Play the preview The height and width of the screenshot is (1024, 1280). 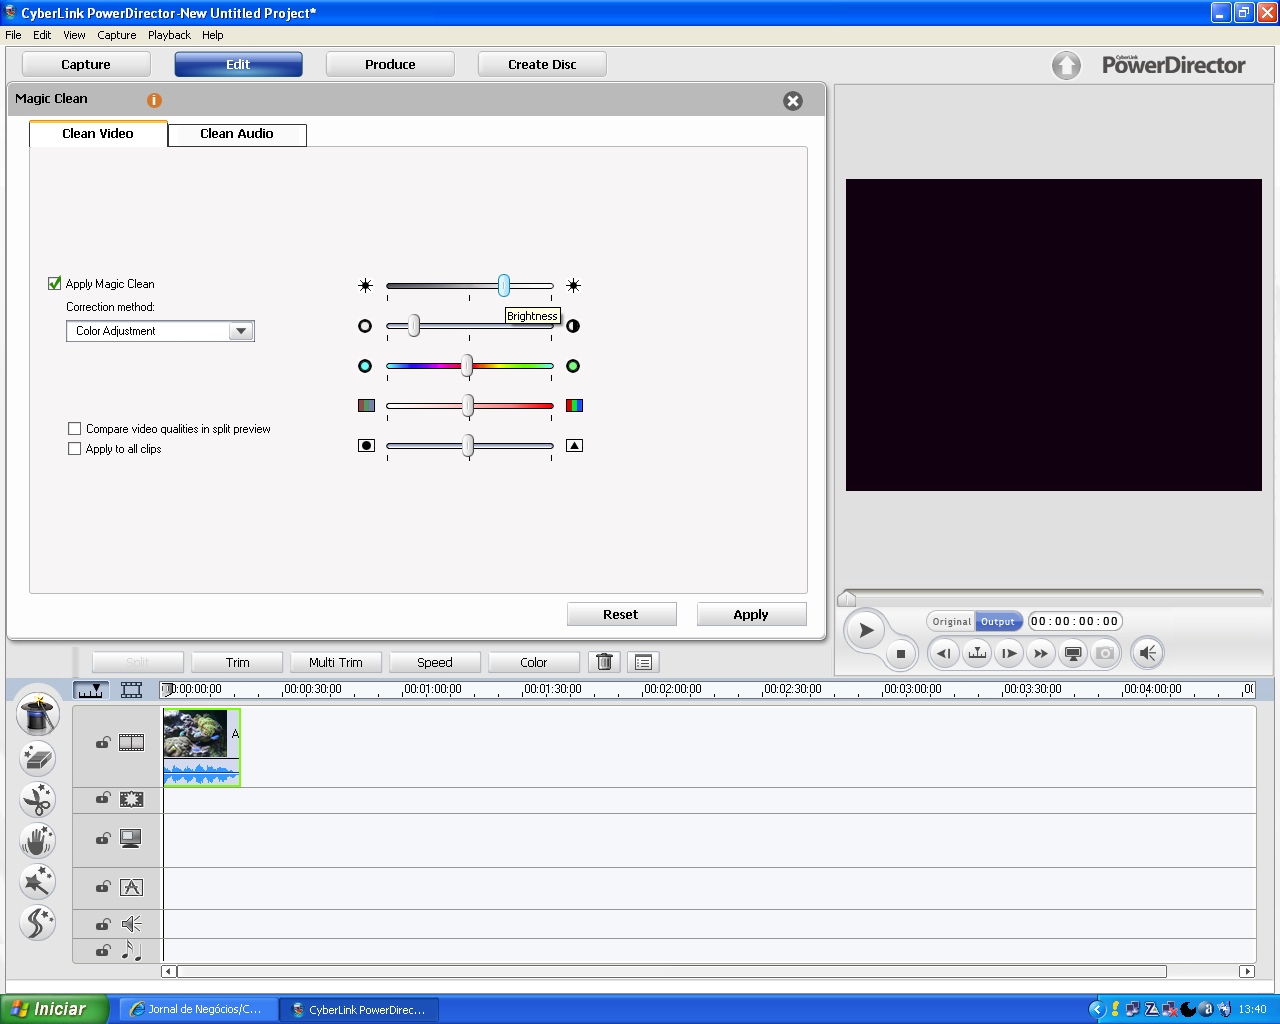(866, 630)
